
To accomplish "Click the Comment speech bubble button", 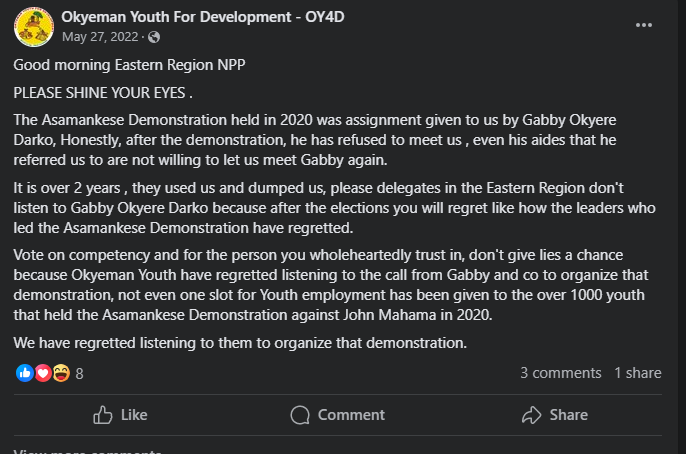I will click(x=338, y=415).
